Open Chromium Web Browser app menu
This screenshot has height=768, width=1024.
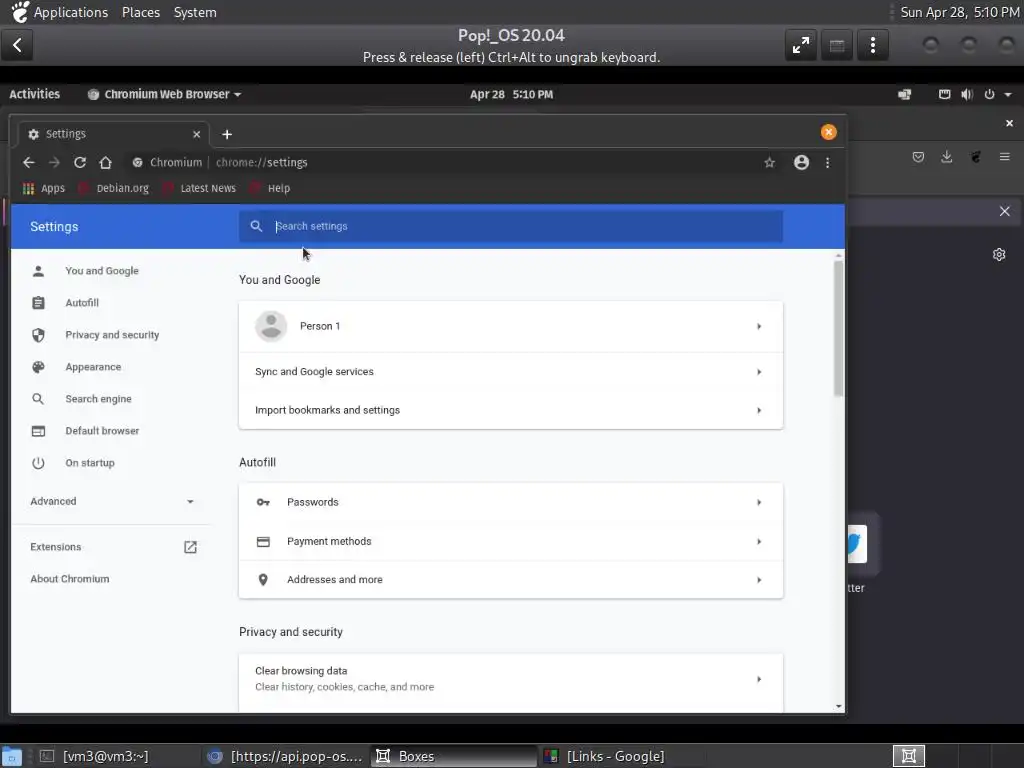tap(164, 95)
